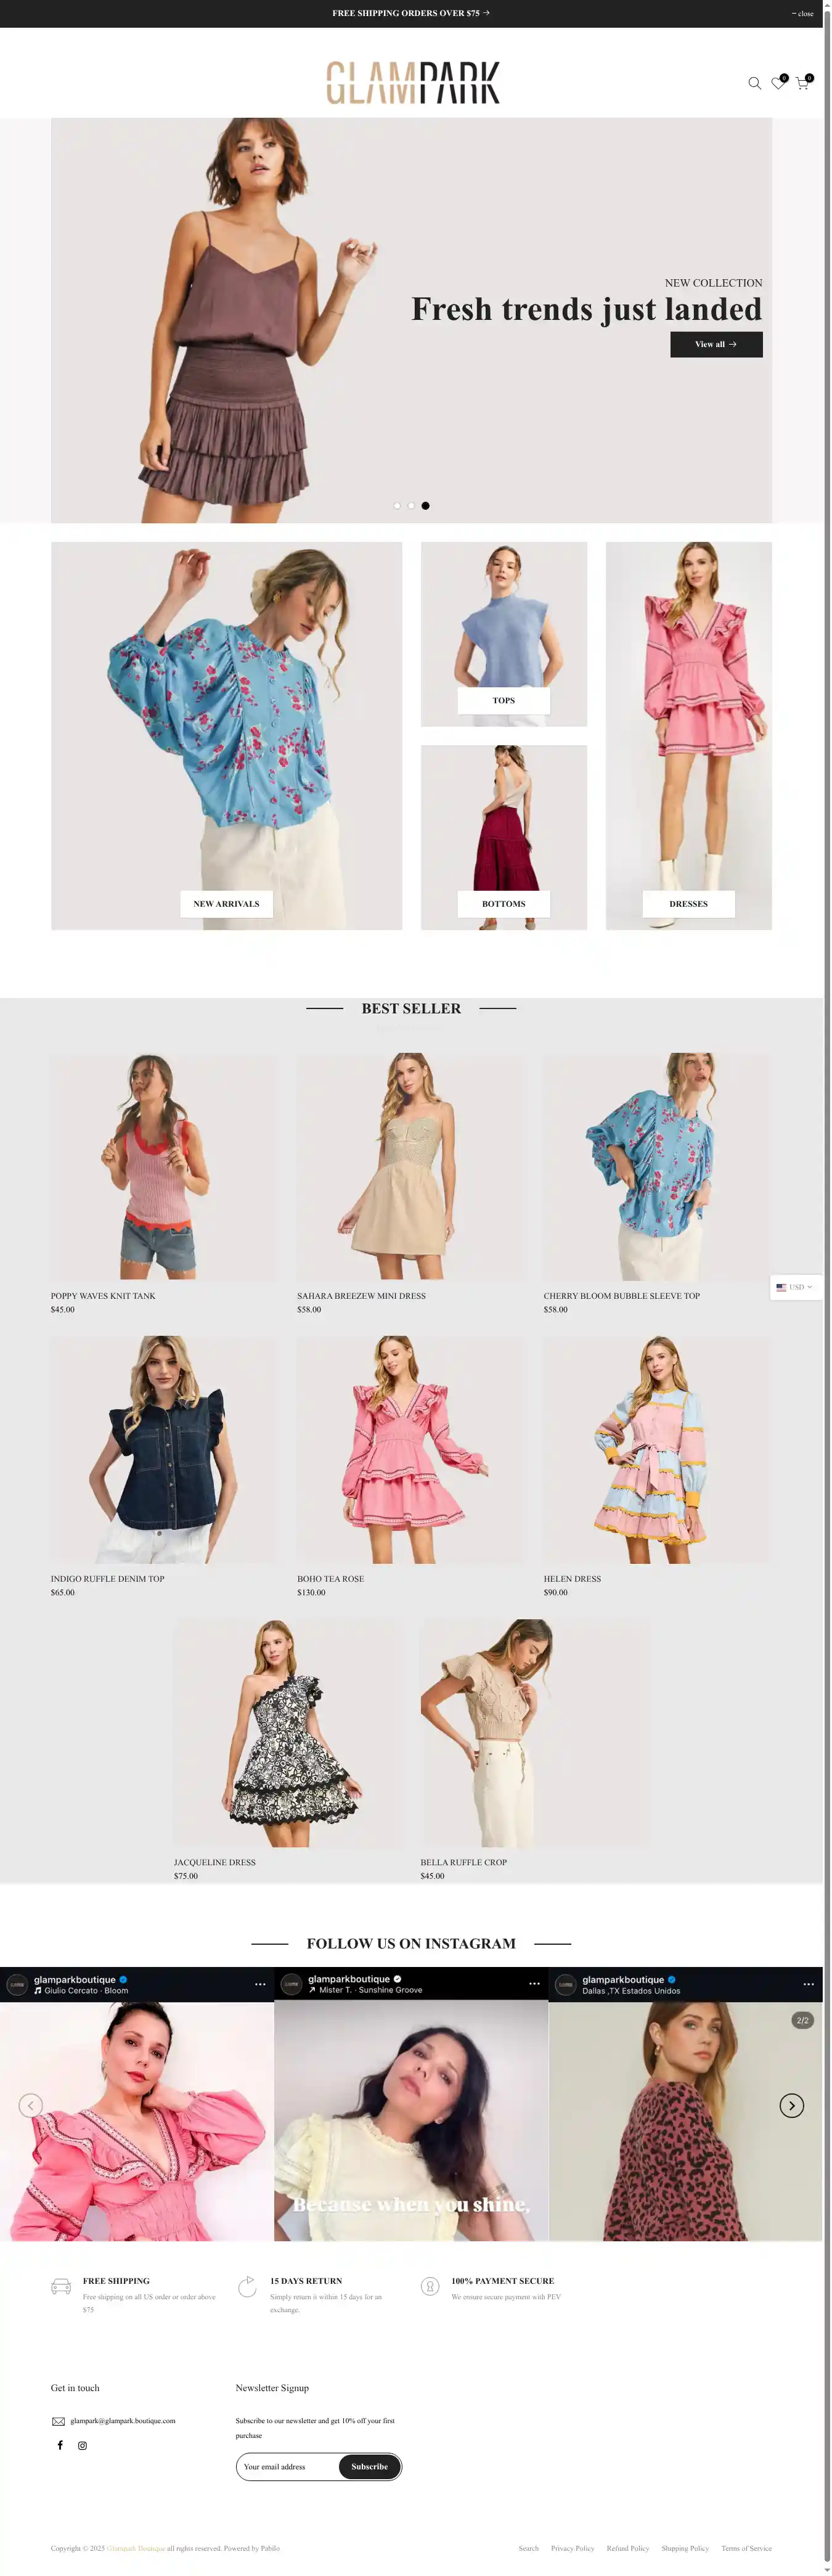Click the Facebook icon in footer

pyautogui.click(x=60, y=2445)
